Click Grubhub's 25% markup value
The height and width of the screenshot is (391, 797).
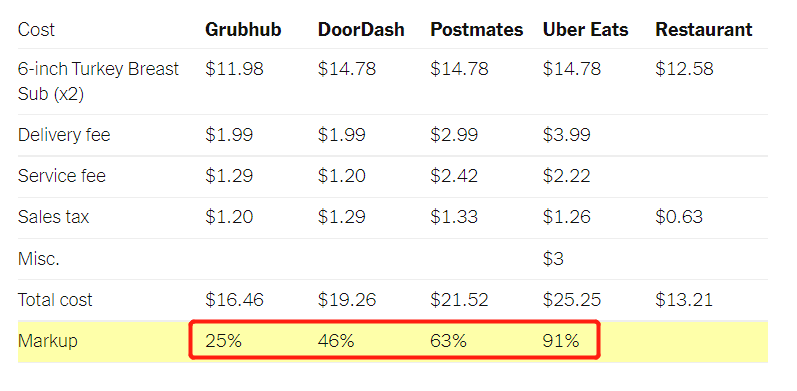pyautogui.click(x=223, y=341)
